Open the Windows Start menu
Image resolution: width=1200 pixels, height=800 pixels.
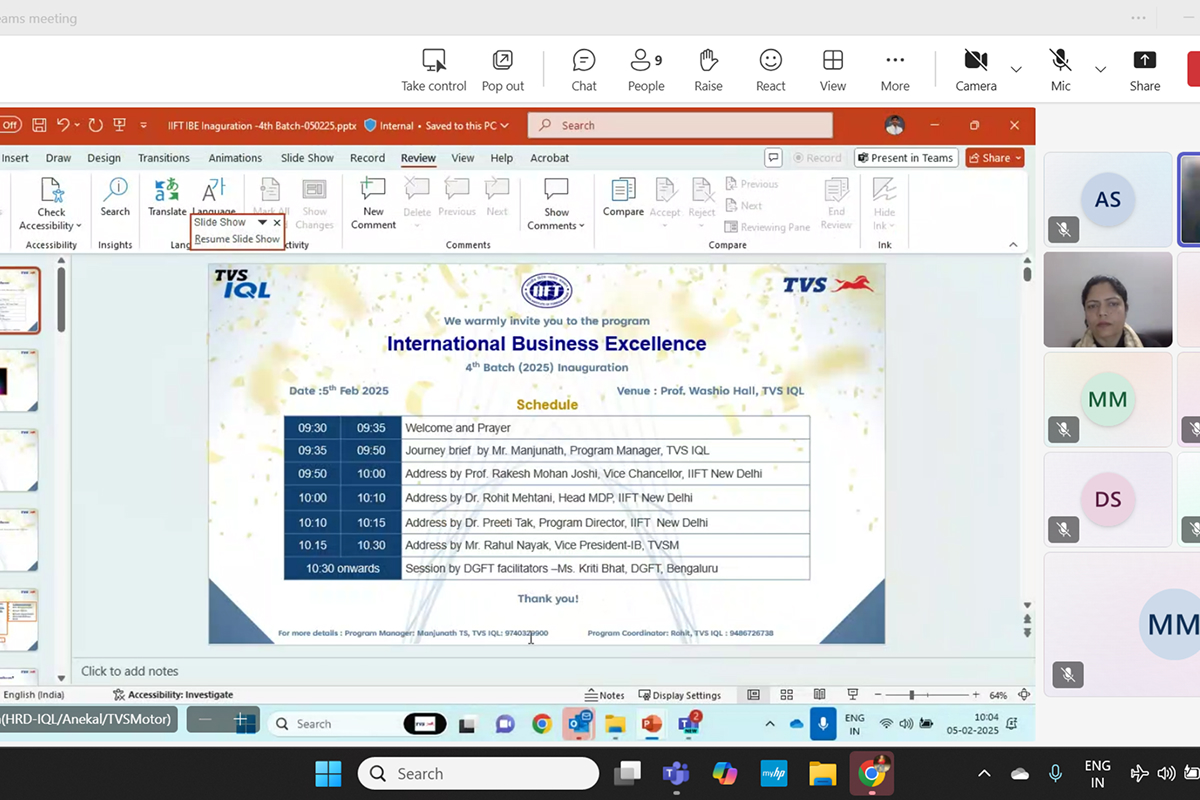pyautogui.click(x=327, y=773)
